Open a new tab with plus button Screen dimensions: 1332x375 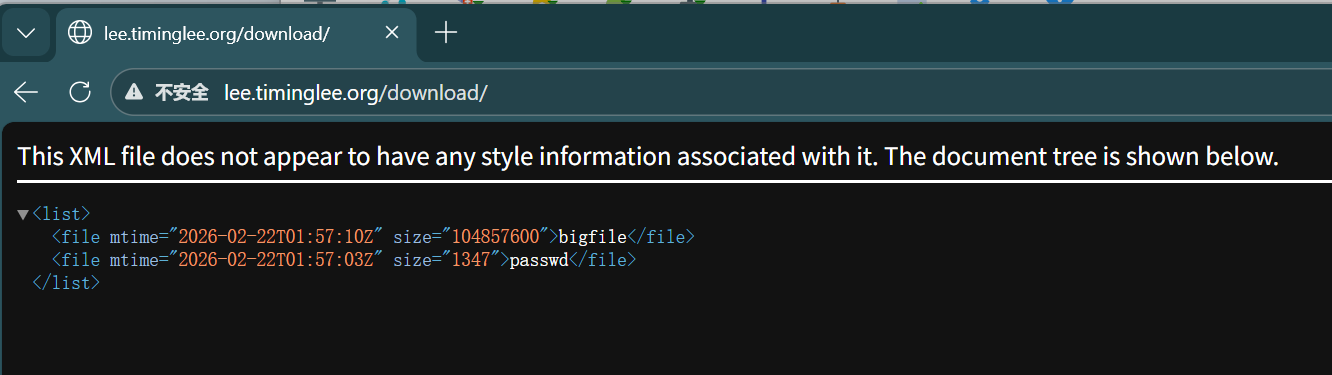click(x=446, y=33)
